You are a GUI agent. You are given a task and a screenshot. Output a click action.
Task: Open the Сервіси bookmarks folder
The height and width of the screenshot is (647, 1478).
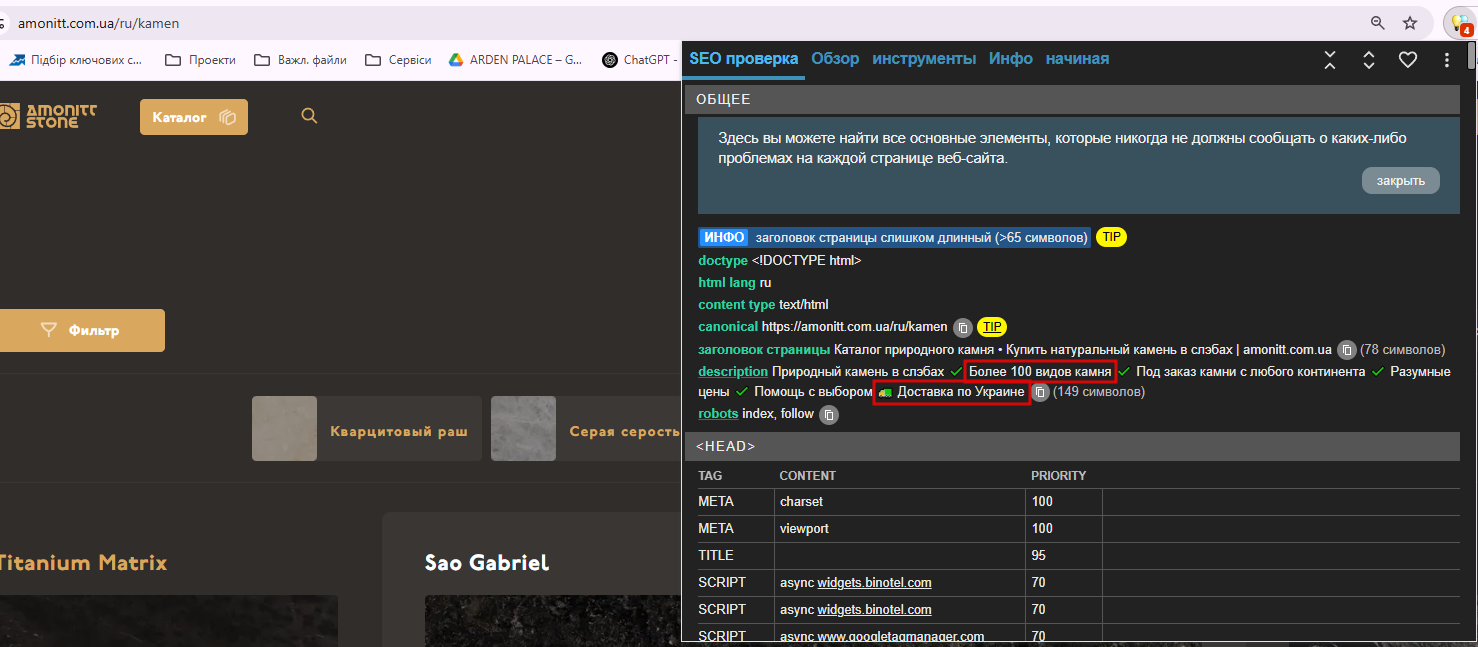click(x=398, y=60)
